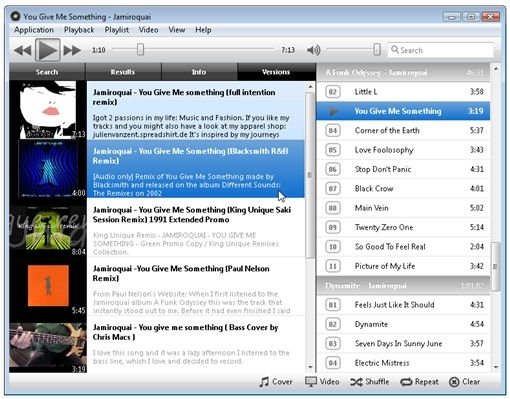Image resolution: width=510 pixels, height=399 pixels.
Task: Click the versions list scrollbar thumb
Action: pos(310,175)
